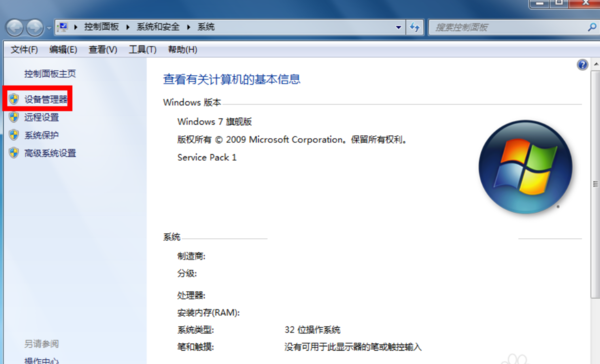Go back with the Back arrow button

(15, 28)
